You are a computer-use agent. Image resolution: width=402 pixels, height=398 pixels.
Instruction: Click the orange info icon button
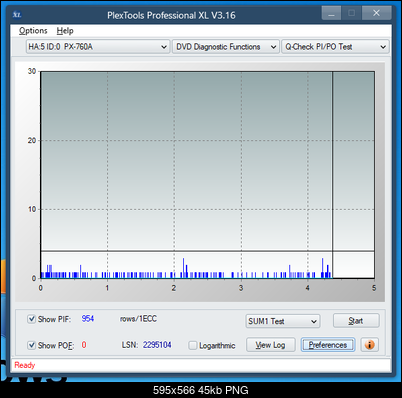click(370, 344)
